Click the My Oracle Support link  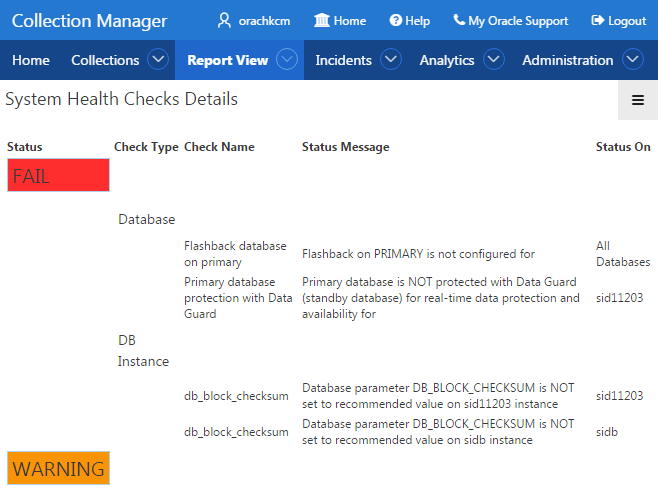[x=518, y=21]
